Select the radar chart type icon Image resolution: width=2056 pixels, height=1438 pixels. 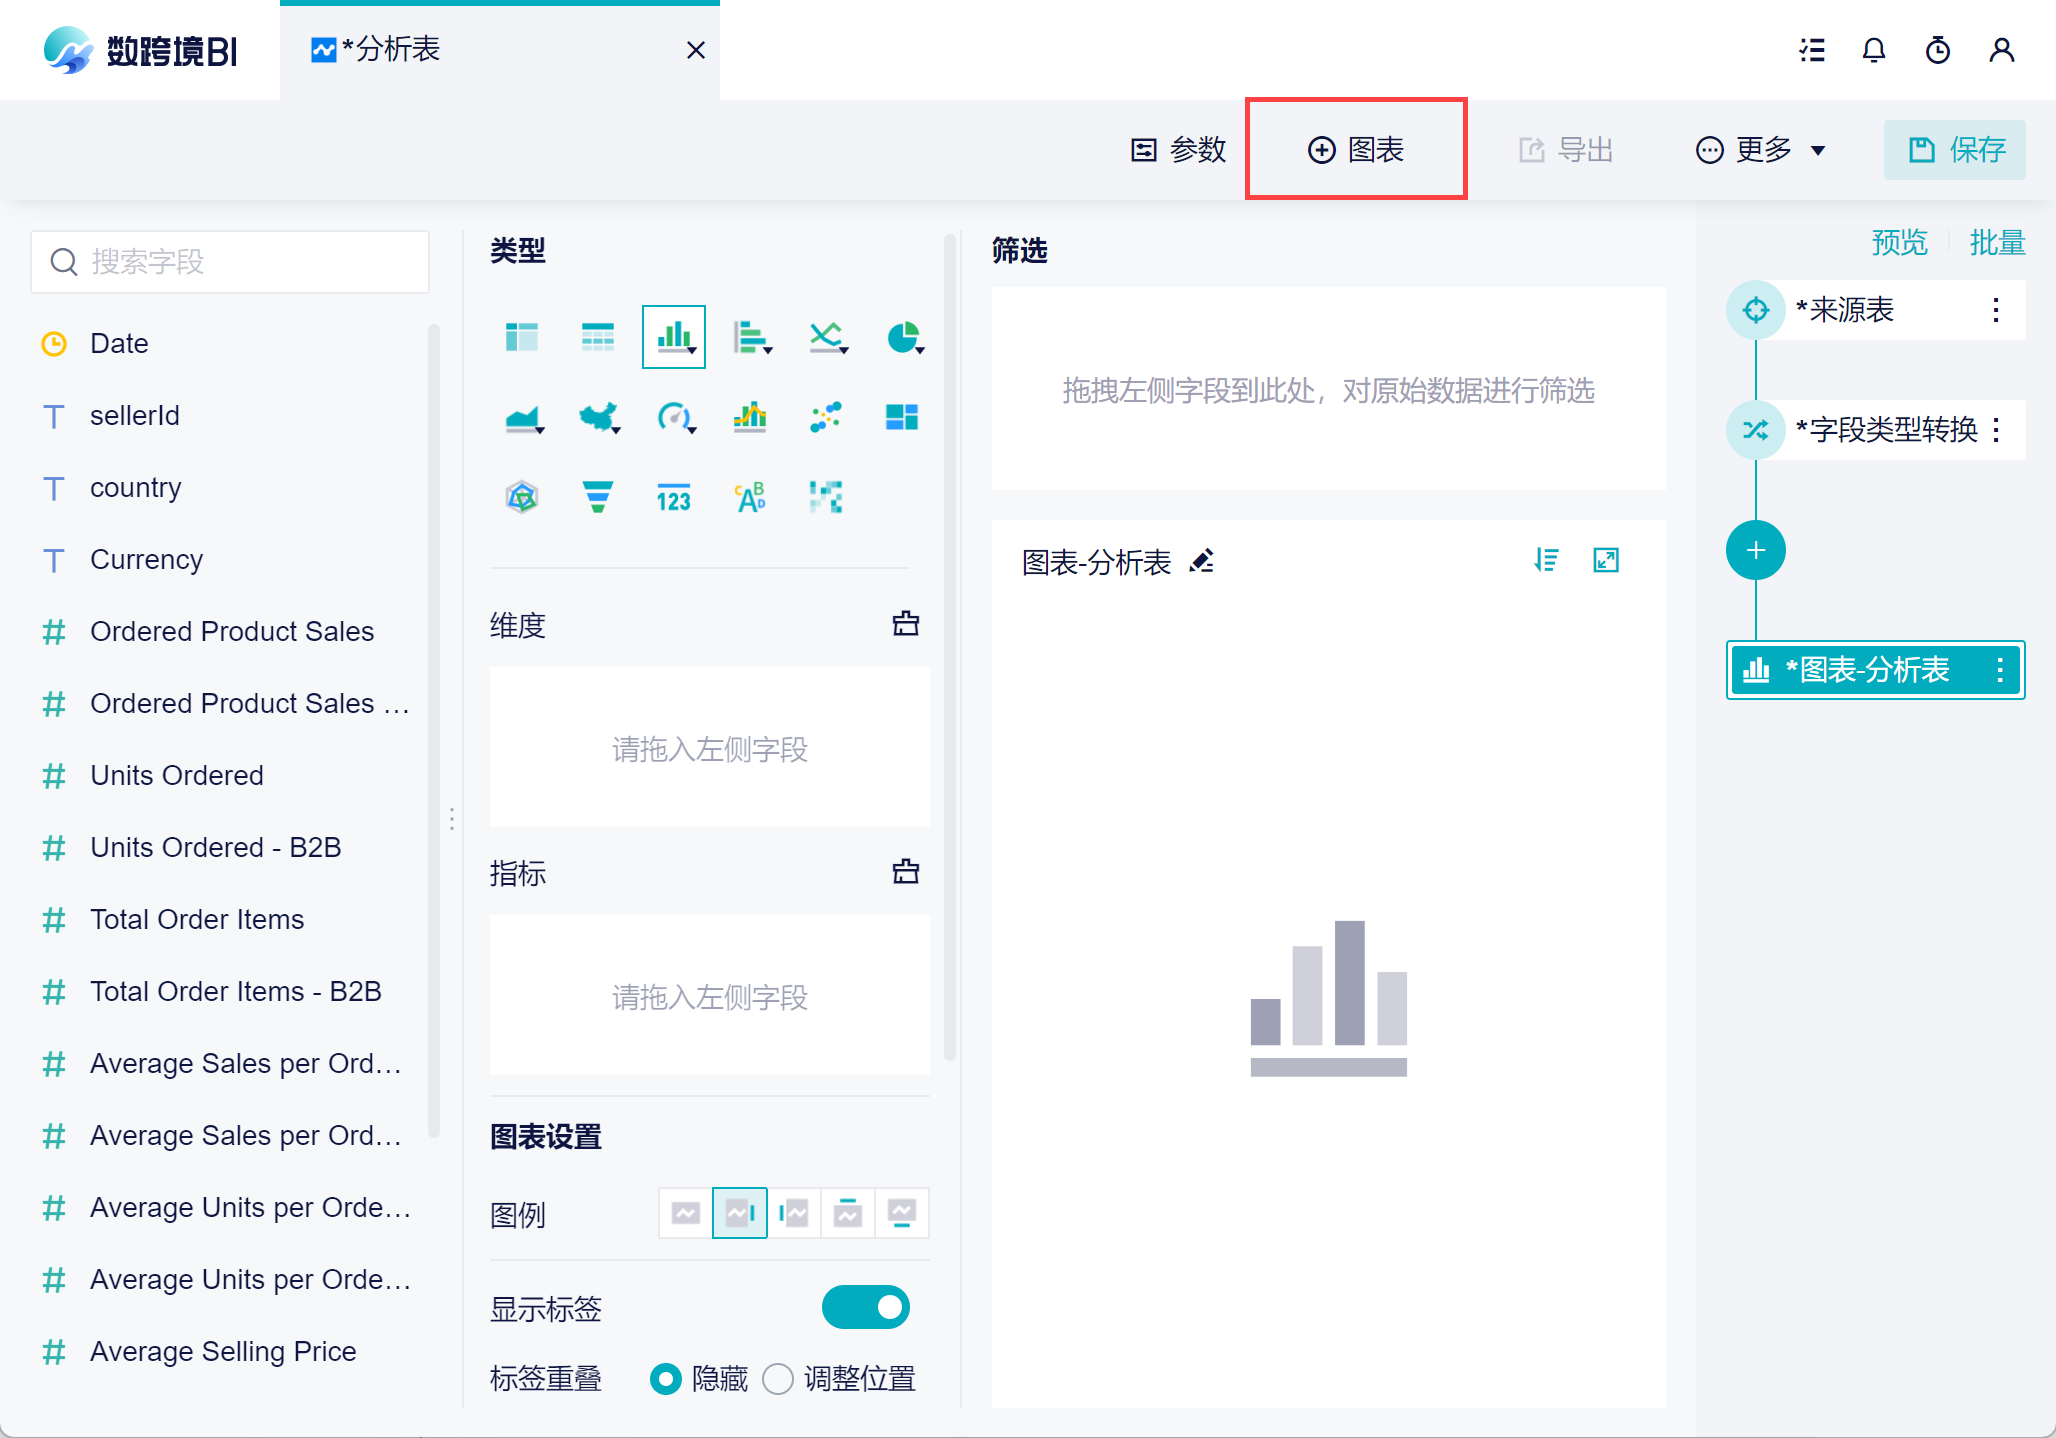pos(522,497)
